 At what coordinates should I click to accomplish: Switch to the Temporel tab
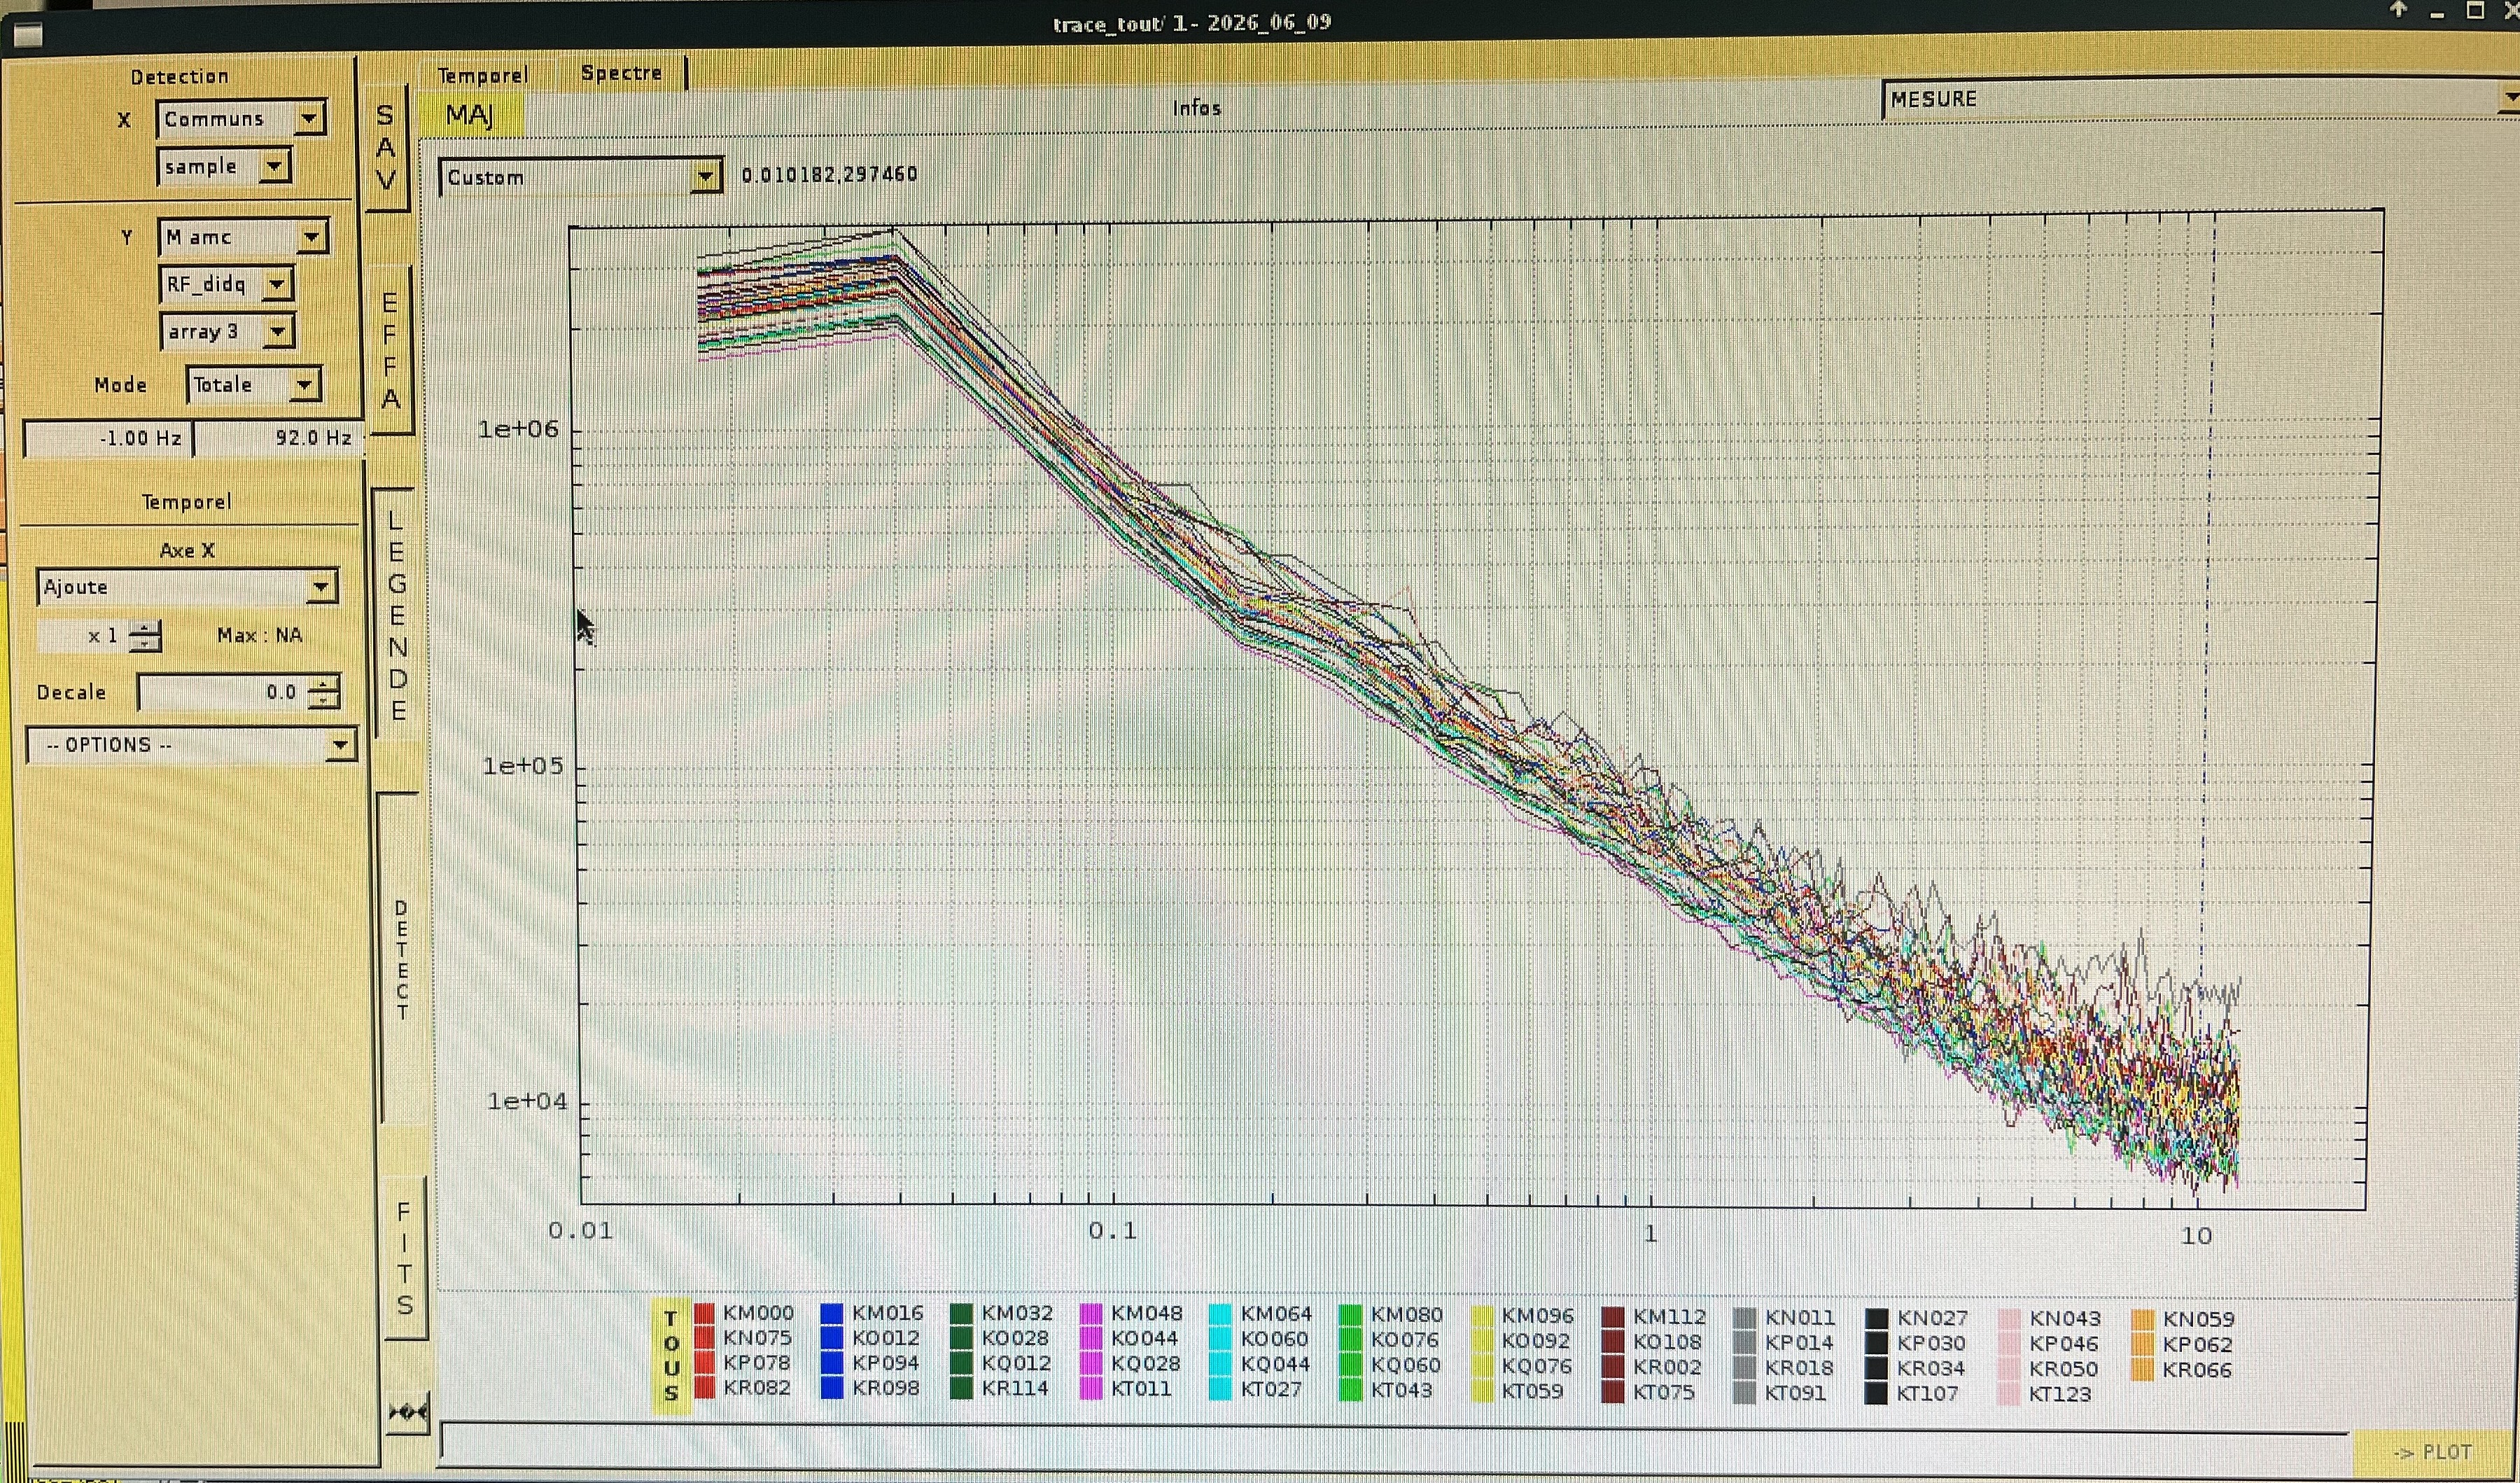coord(482,75)
